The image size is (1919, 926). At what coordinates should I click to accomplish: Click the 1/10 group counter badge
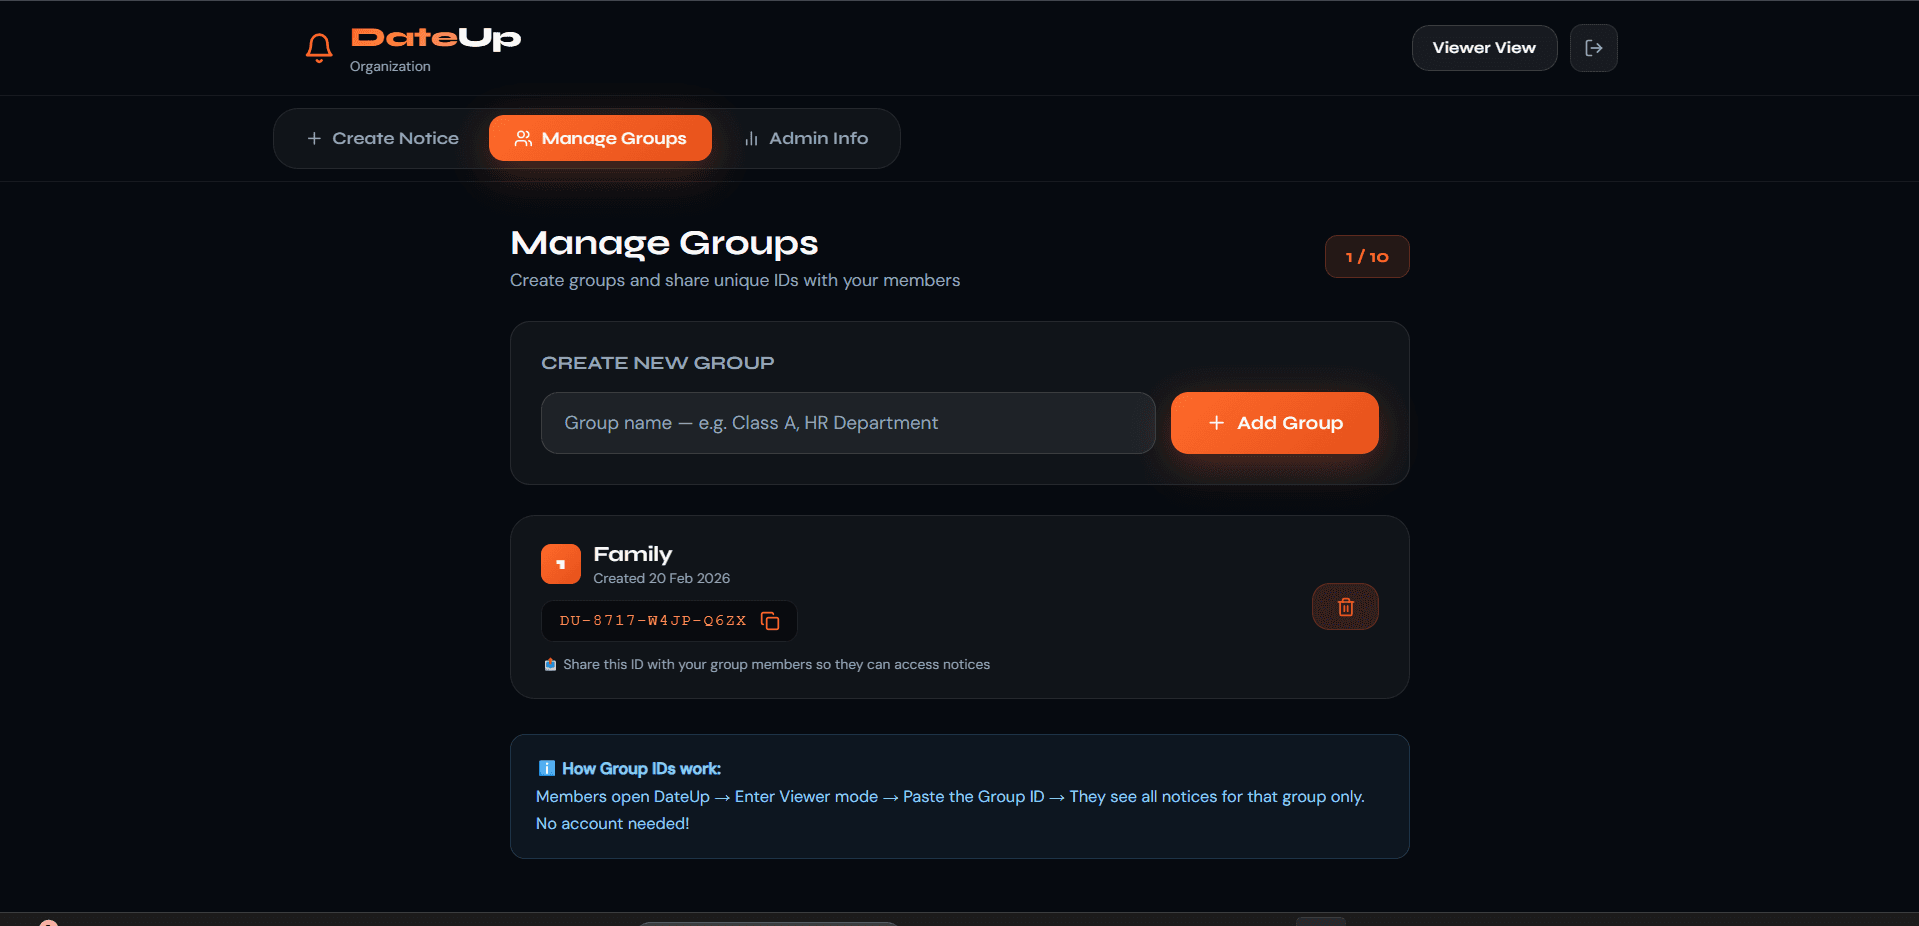[1366, 256]
